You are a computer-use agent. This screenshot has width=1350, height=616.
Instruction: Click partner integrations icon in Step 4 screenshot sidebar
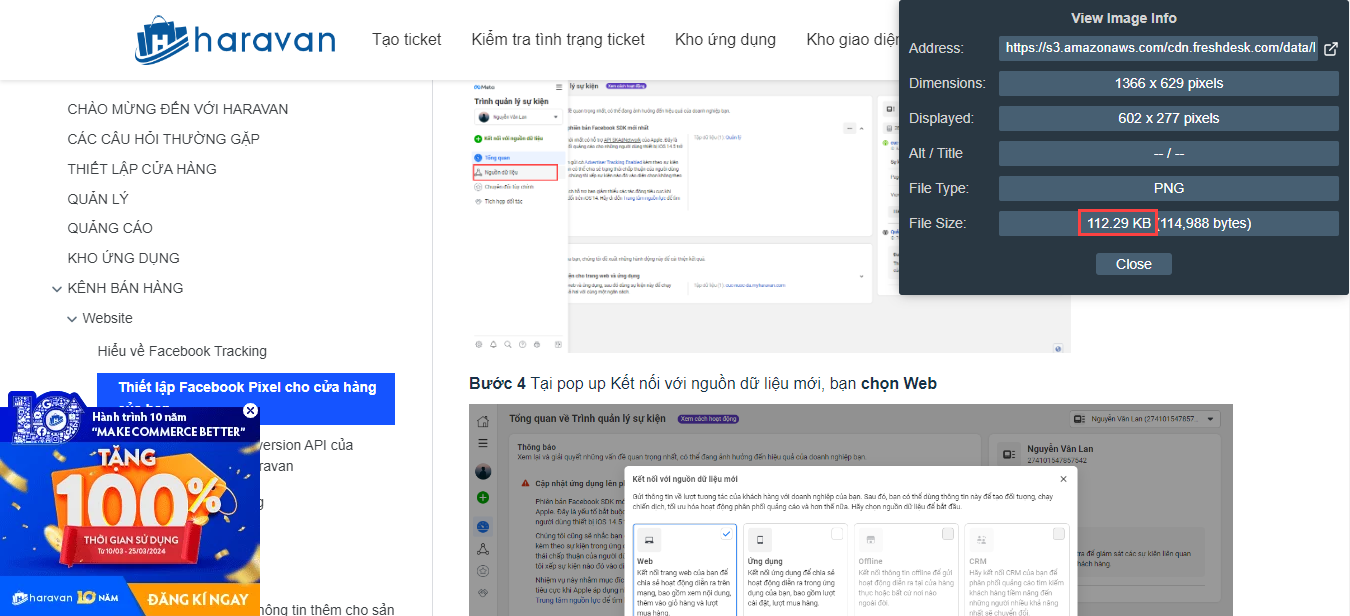click(483, 593)
